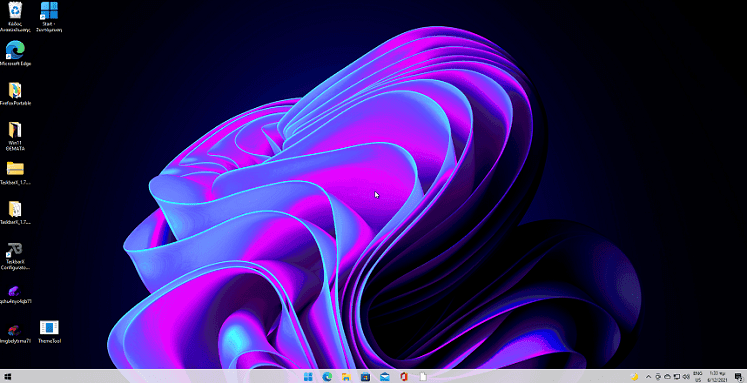Select the purple wallpaper image file icon

(15, 294)
